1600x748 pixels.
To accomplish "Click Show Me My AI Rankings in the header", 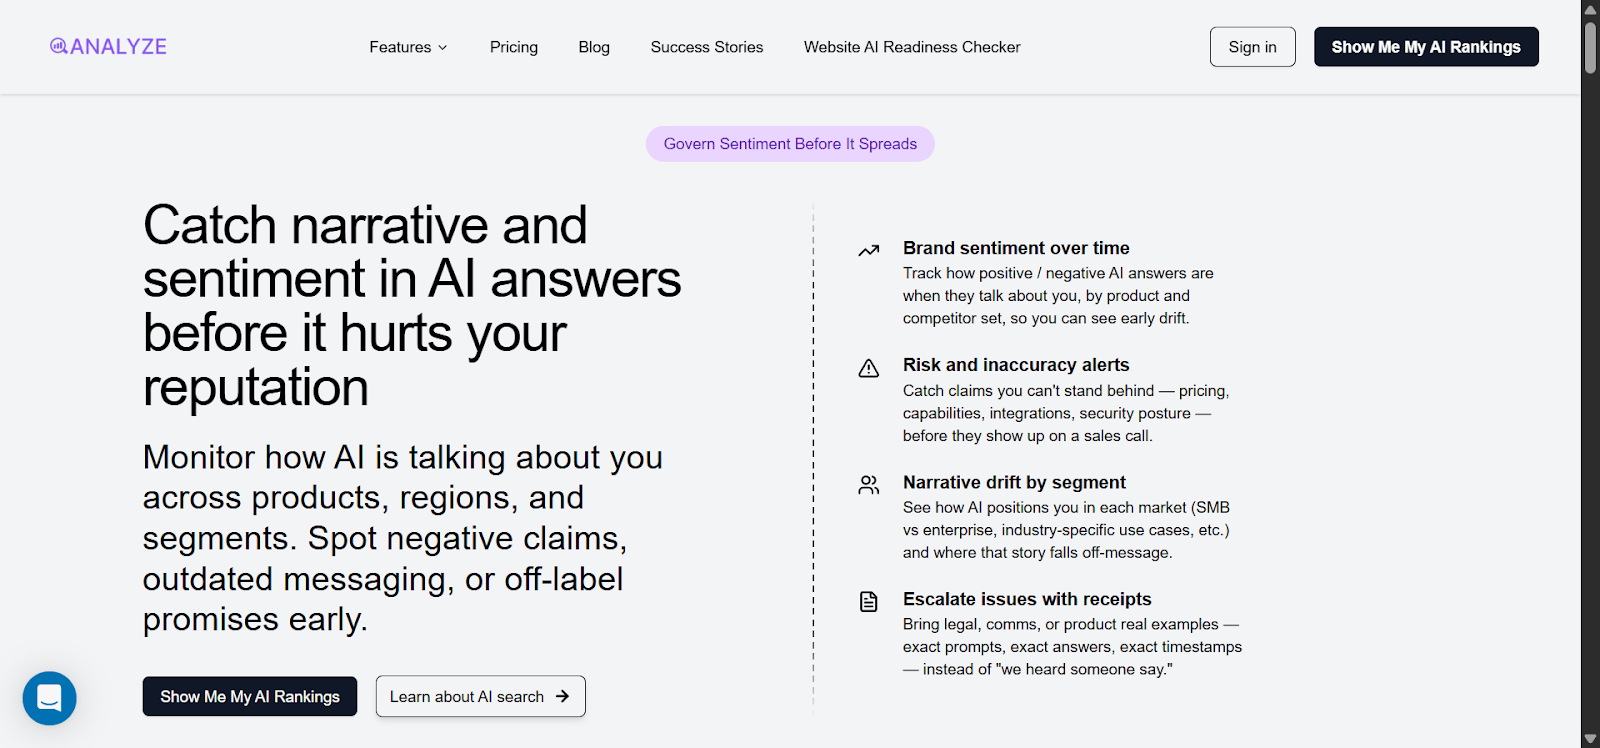I will 1425,46.
